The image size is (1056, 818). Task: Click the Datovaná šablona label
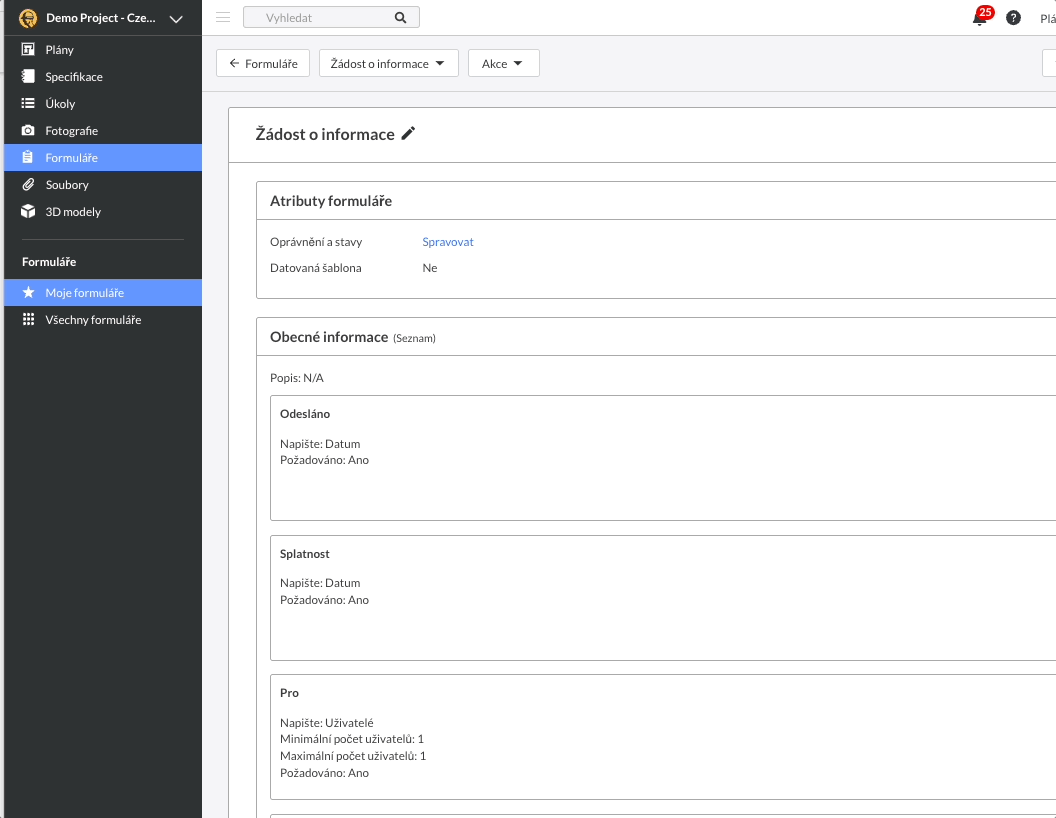316,268
